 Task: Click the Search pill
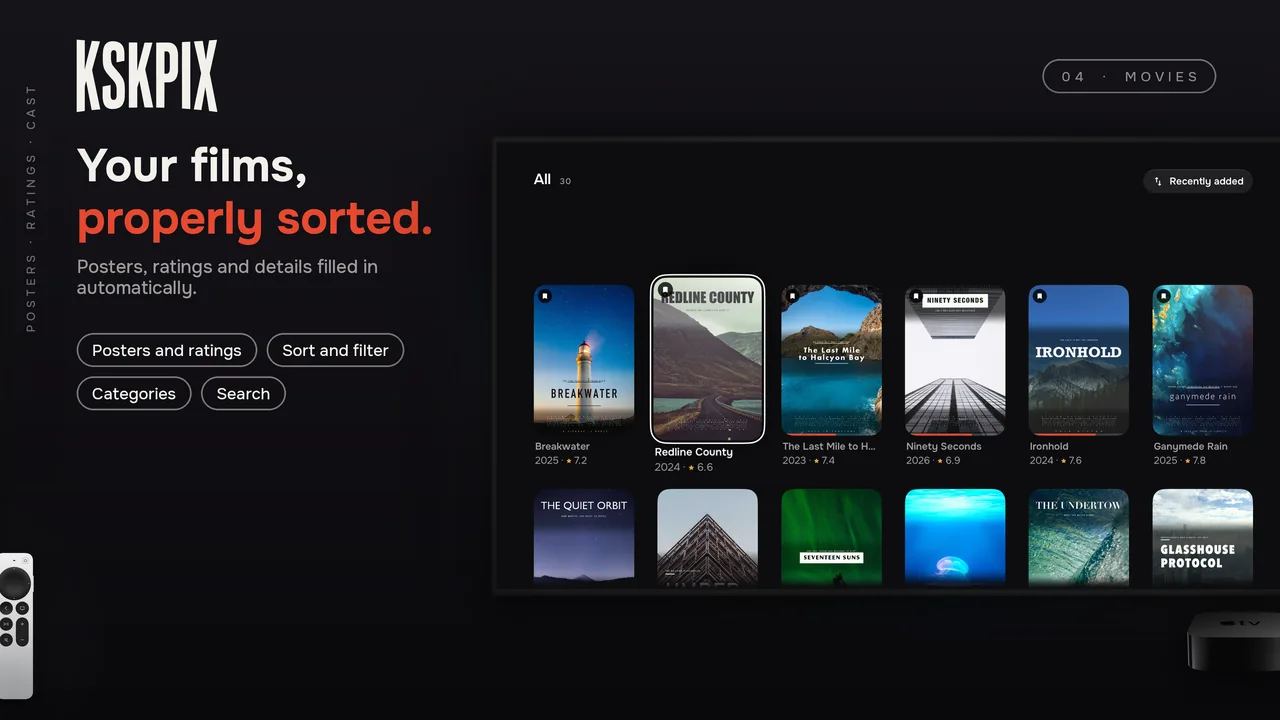(243, 393)
